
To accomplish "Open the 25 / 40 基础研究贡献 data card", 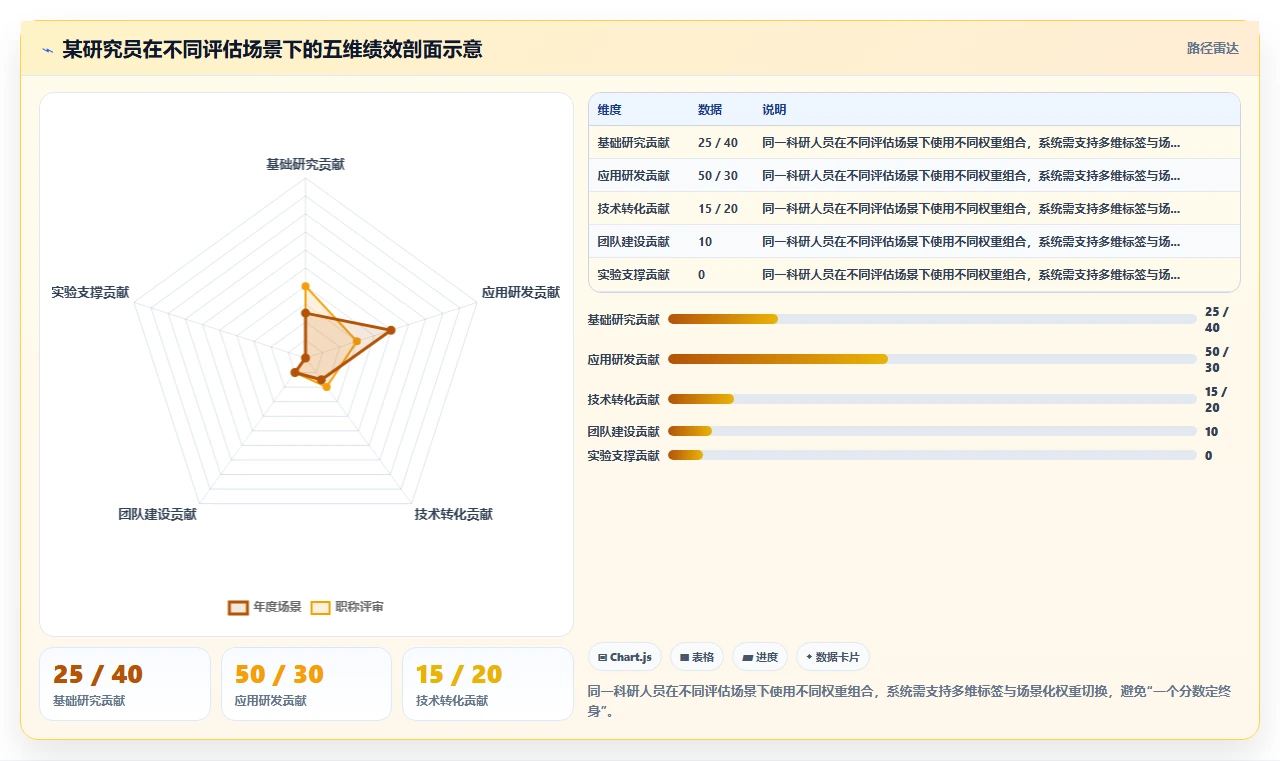I will coord(125,684).
